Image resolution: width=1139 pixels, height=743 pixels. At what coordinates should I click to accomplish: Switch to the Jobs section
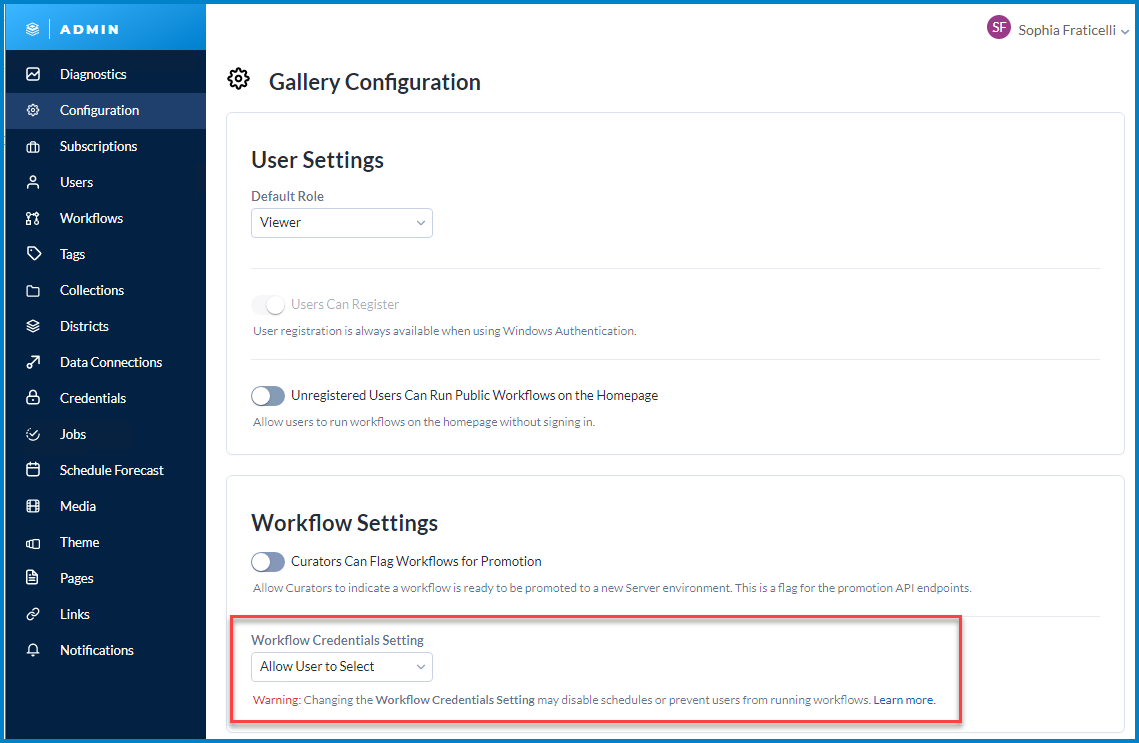[x=34, y=434]
